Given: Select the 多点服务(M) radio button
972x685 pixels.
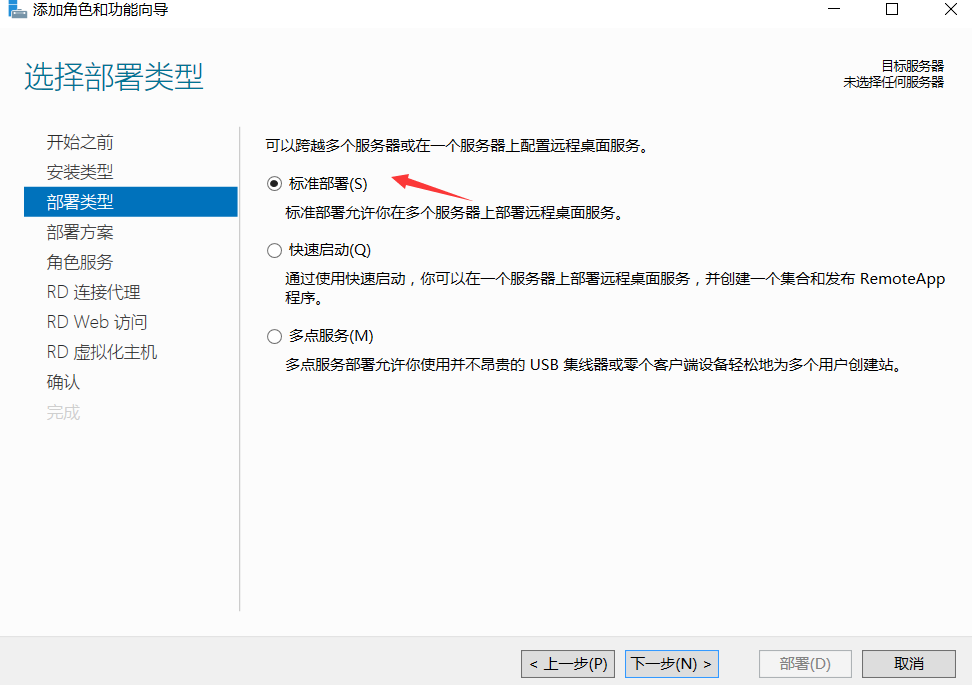Looking at the screenshot, I should click(x=275, y=336).
